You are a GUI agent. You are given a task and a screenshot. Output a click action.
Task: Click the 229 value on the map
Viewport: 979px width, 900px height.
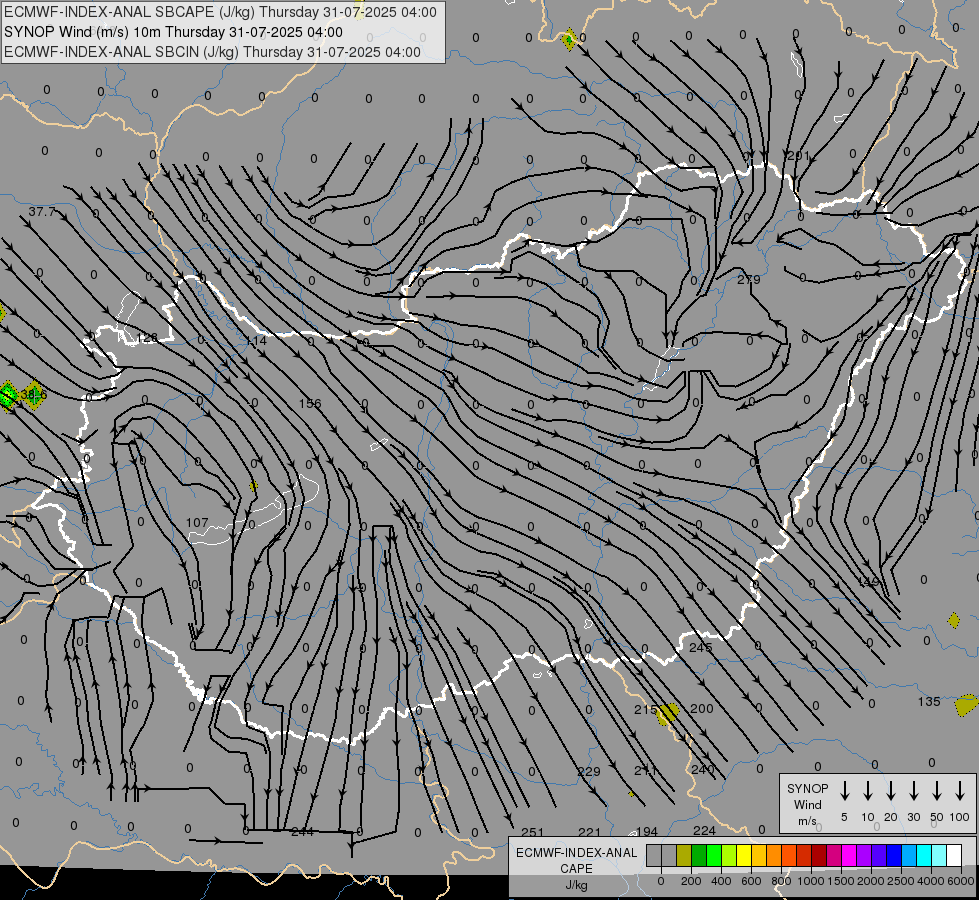(x=589, y=771)
